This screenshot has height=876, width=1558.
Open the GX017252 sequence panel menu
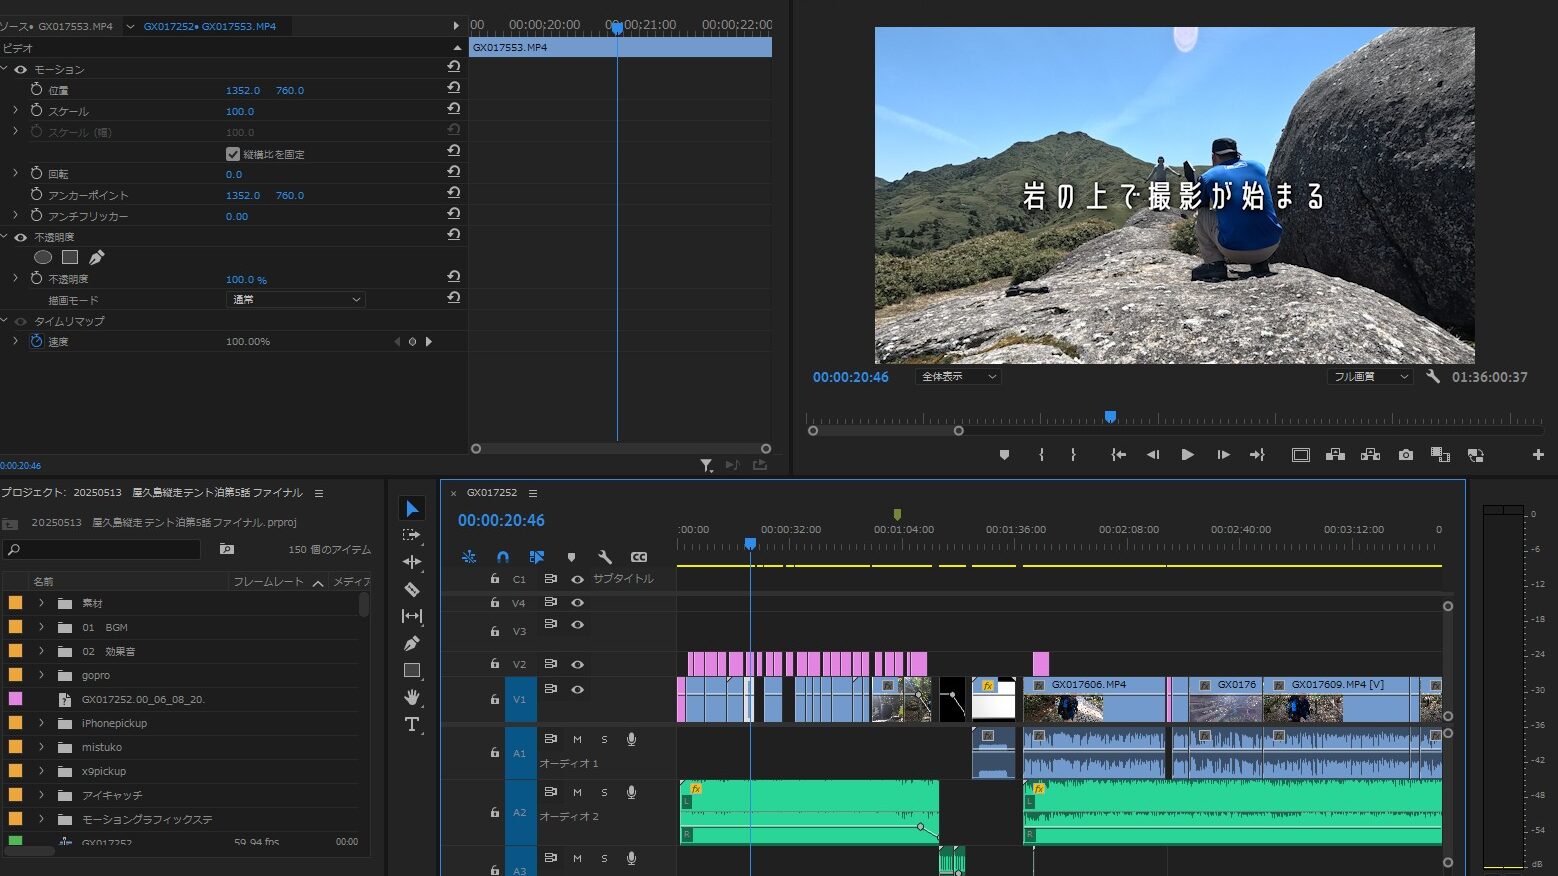click(533, 493)
